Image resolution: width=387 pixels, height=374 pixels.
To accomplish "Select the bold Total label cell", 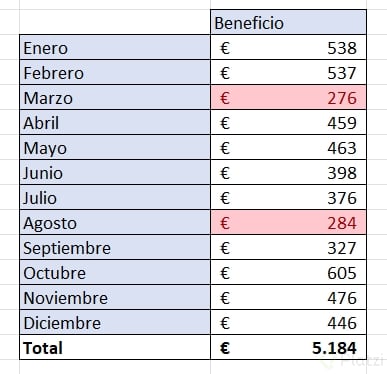I will coord(115,347).
